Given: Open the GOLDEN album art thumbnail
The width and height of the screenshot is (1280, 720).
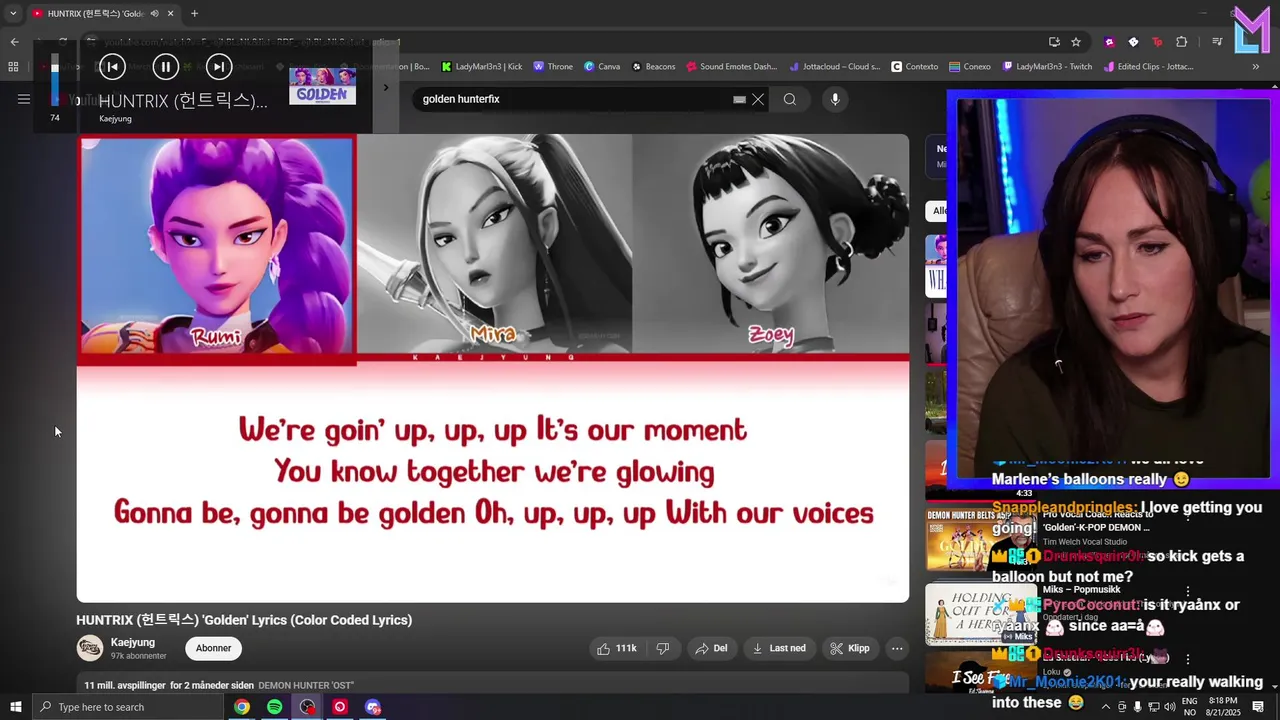Looking at the screenshot, I should point(322,85).
